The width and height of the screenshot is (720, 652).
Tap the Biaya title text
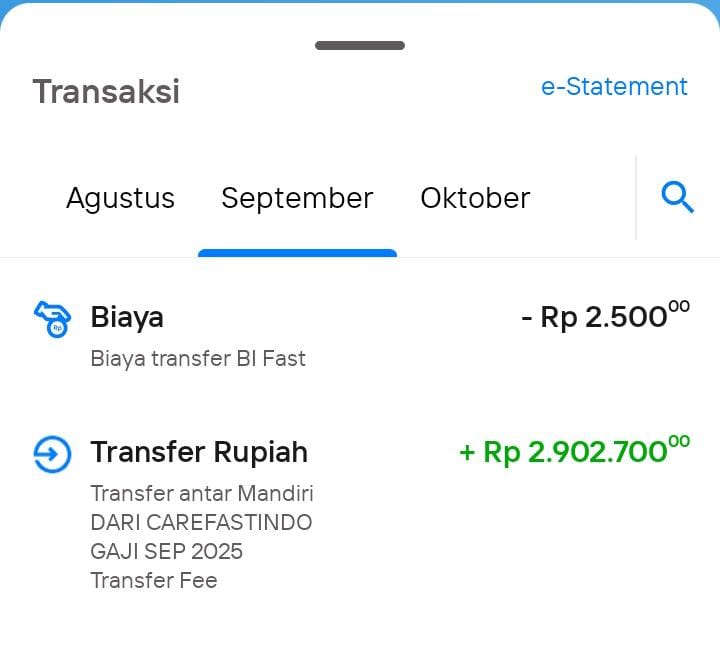(x=127, y=317)
